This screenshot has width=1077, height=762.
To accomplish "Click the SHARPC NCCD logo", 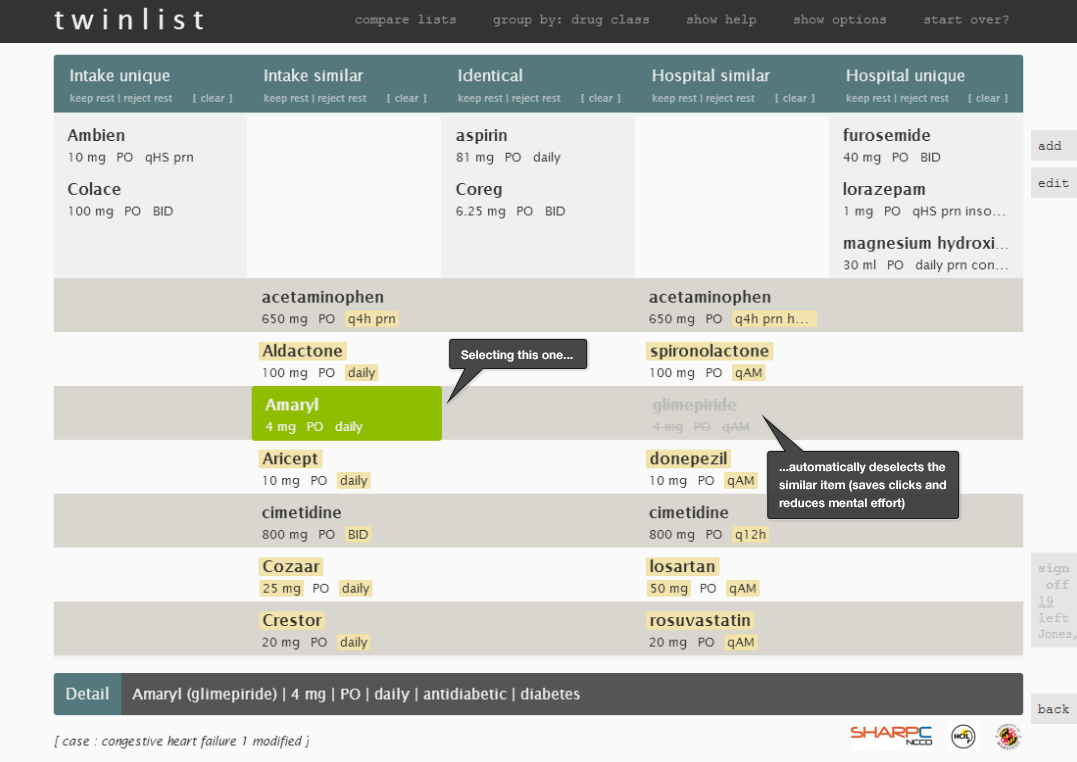I will [891, 737].
